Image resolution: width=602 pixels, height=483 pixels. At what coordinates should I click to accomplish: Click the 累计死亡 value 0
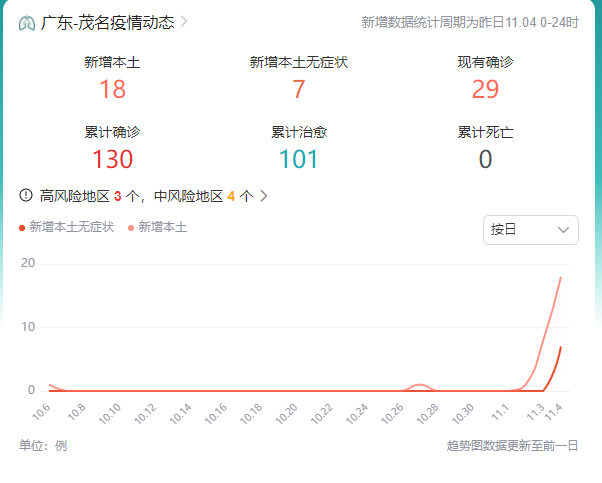tap(485, 159)
